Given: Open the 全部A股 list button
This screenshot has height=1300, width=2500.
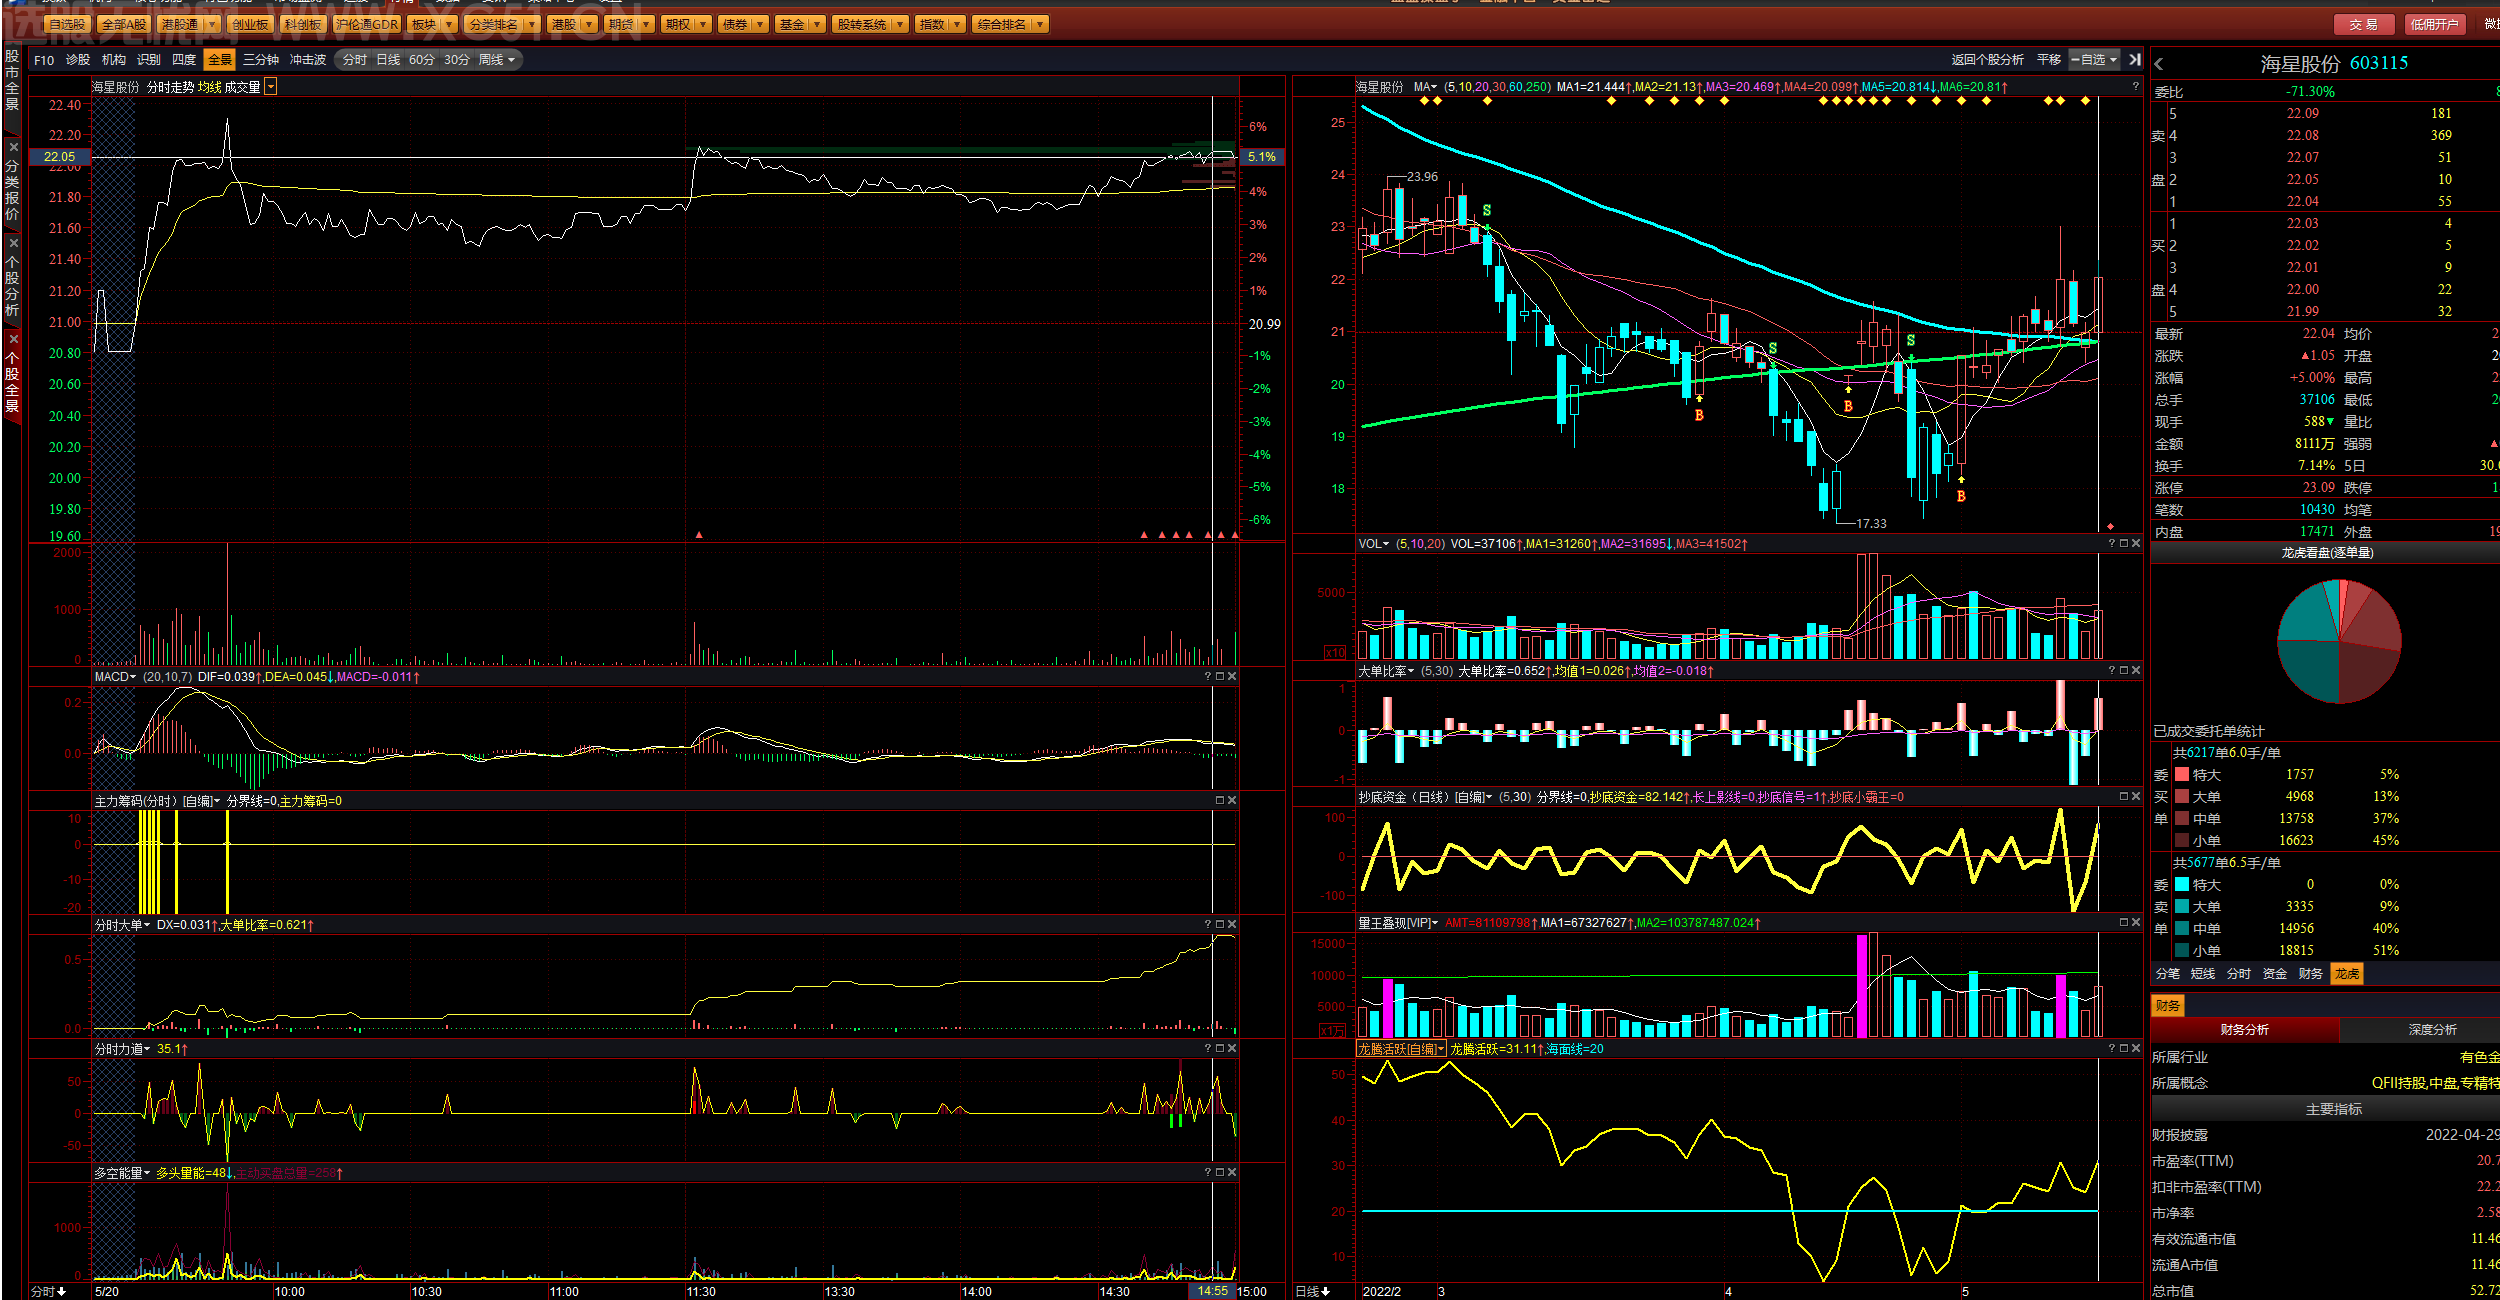Looking at the screenshot, I should pos(124,24).
